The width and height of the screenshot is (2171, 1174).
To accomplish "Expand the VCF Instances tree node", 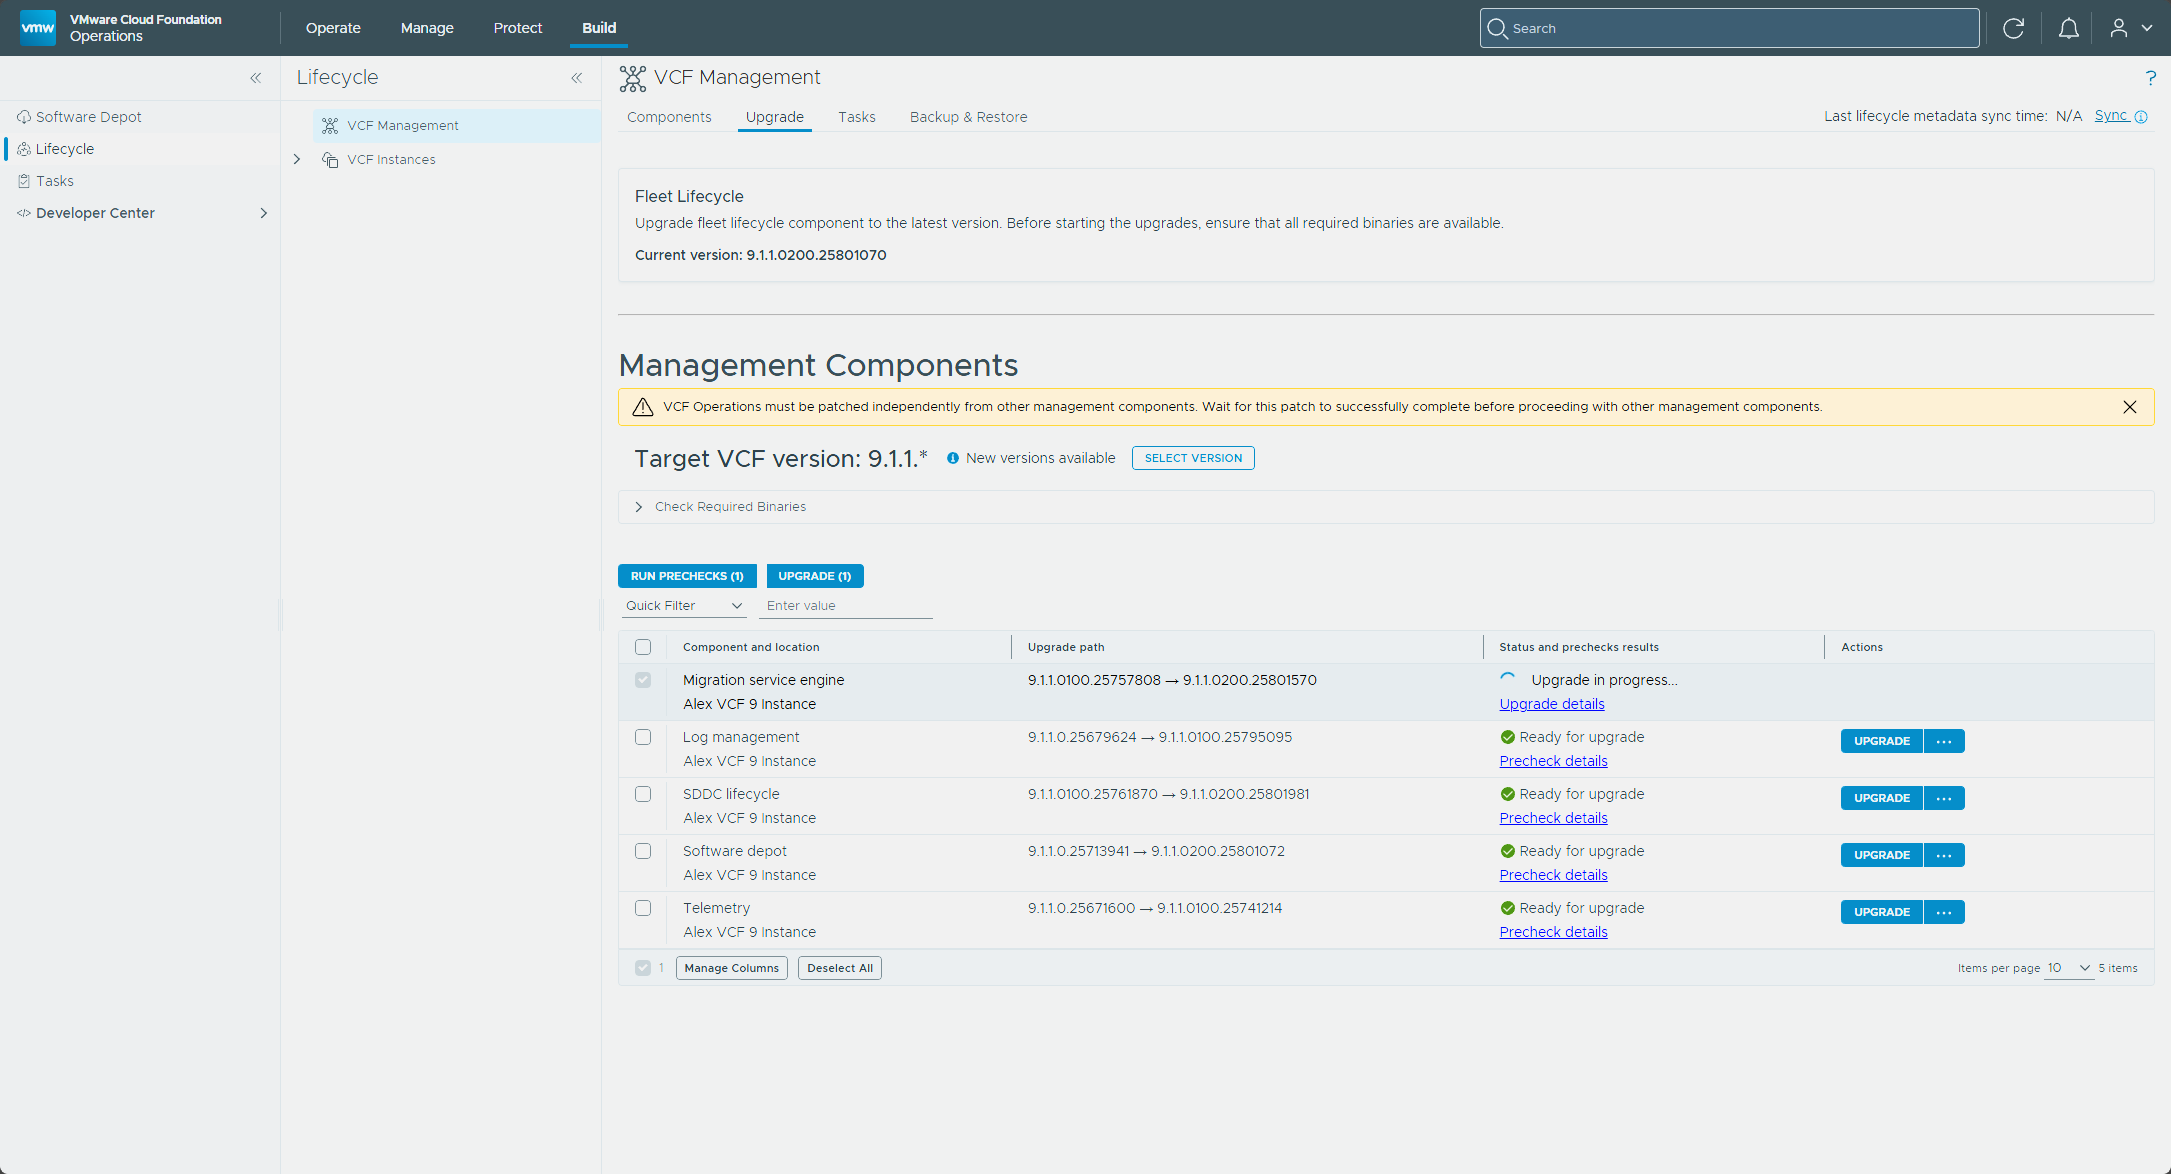I will pyautogui.click(x=297, y=159).
